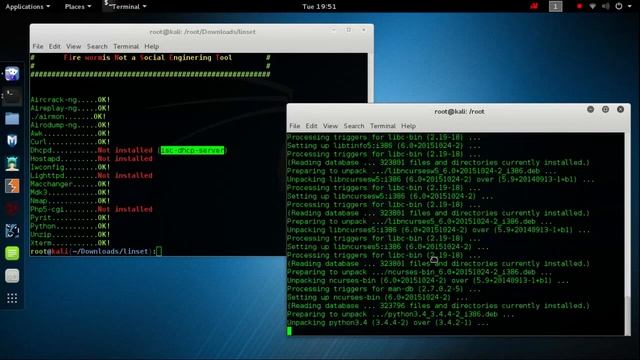Open File menu in root@kali: /root window
640x360 pixels.
pyautogui.click(x=295, y=126)
